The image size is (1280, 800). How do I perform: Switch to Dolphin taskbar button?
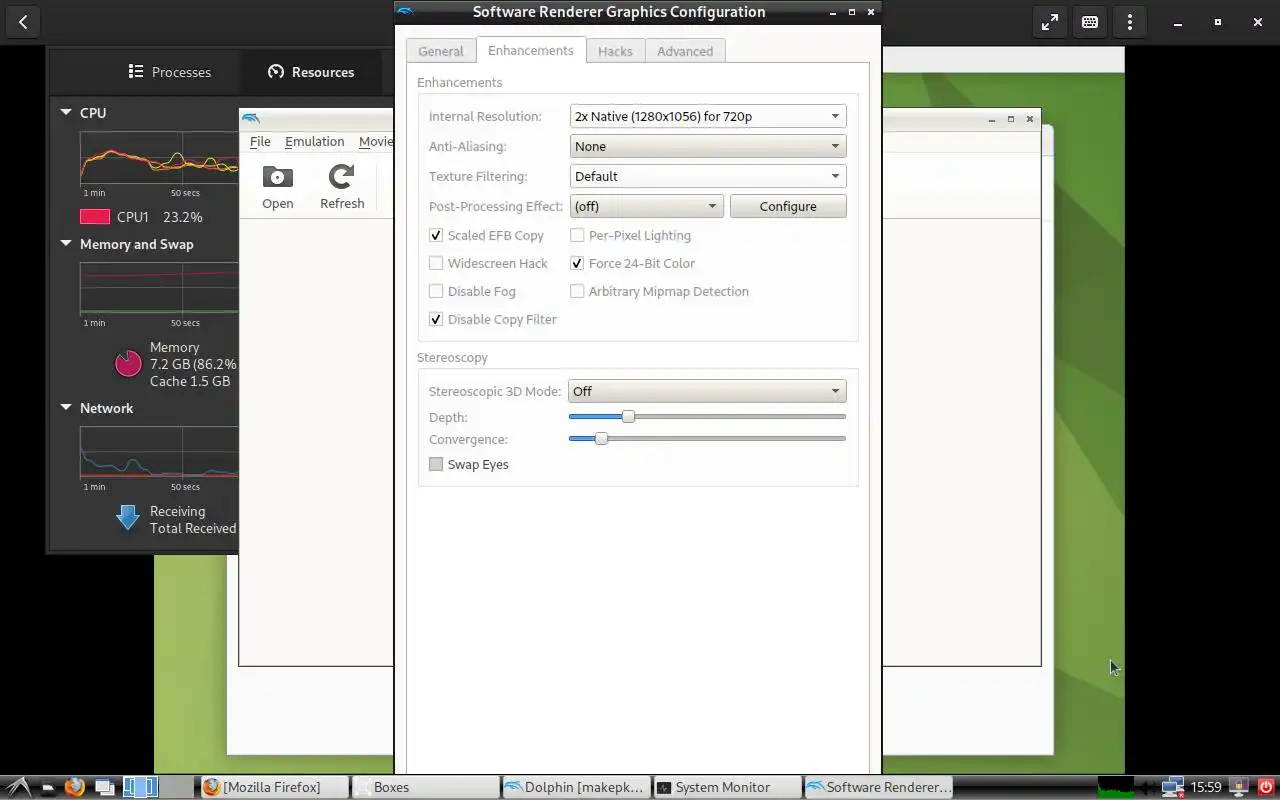click(x=576, y=787)
